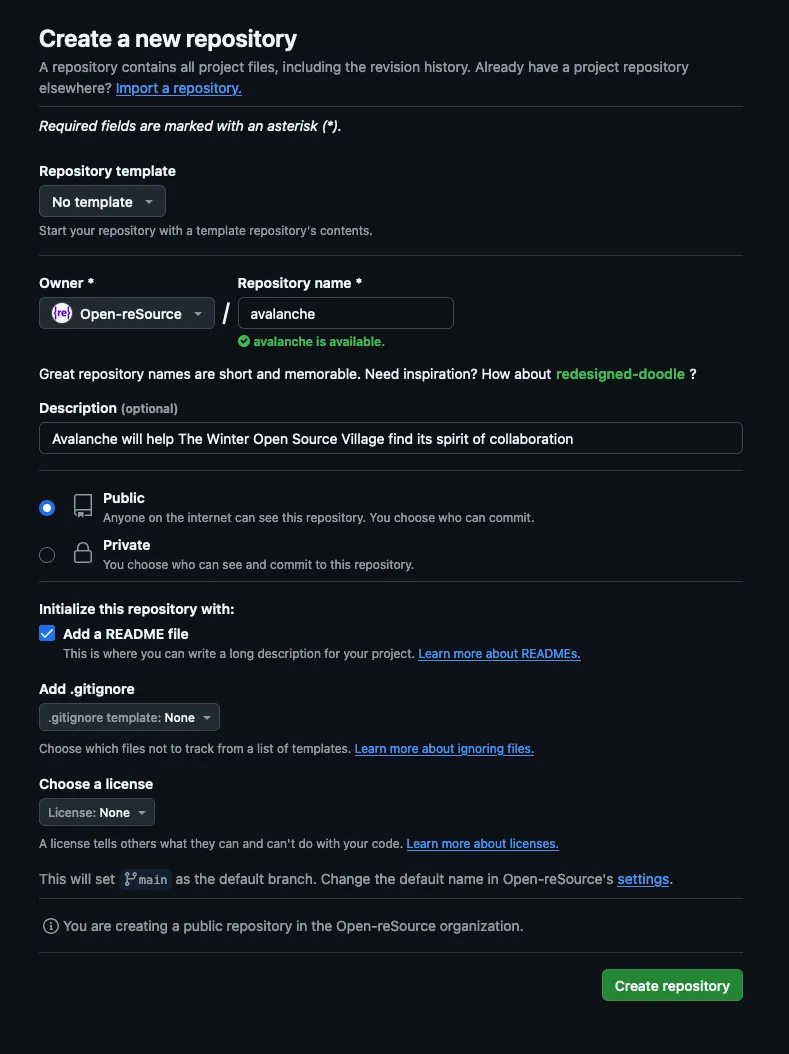Click the git branch icon beside main

coord(130,879)
